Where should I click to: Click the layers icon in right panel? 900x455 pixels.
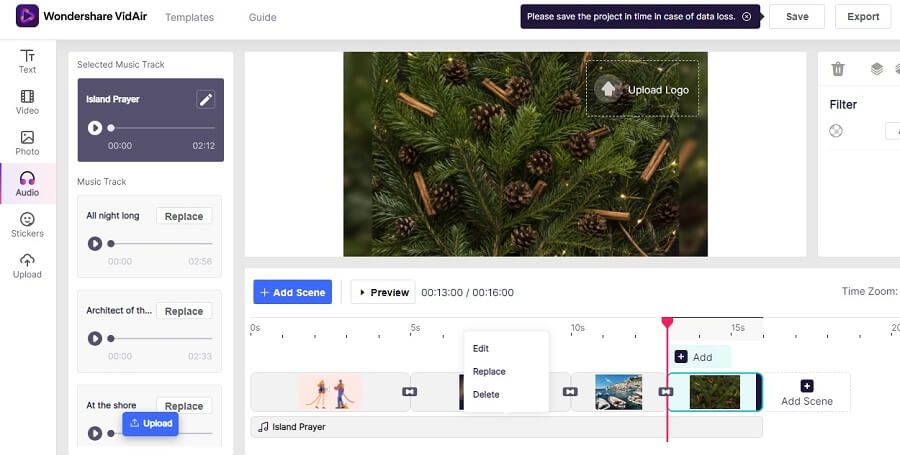pos(876,69)
